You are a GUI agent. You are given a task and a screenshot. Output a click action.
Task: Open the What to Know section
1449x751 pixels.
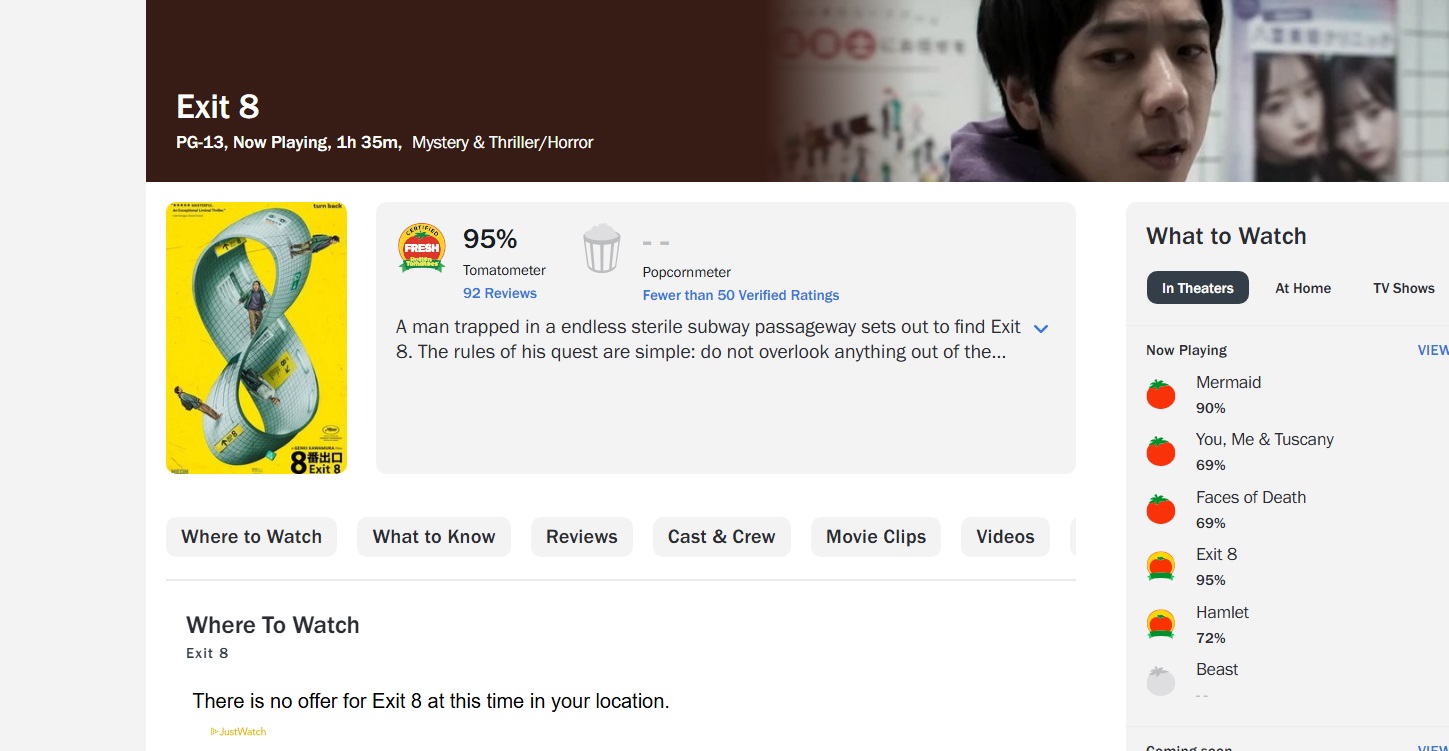tap(433, 537)
